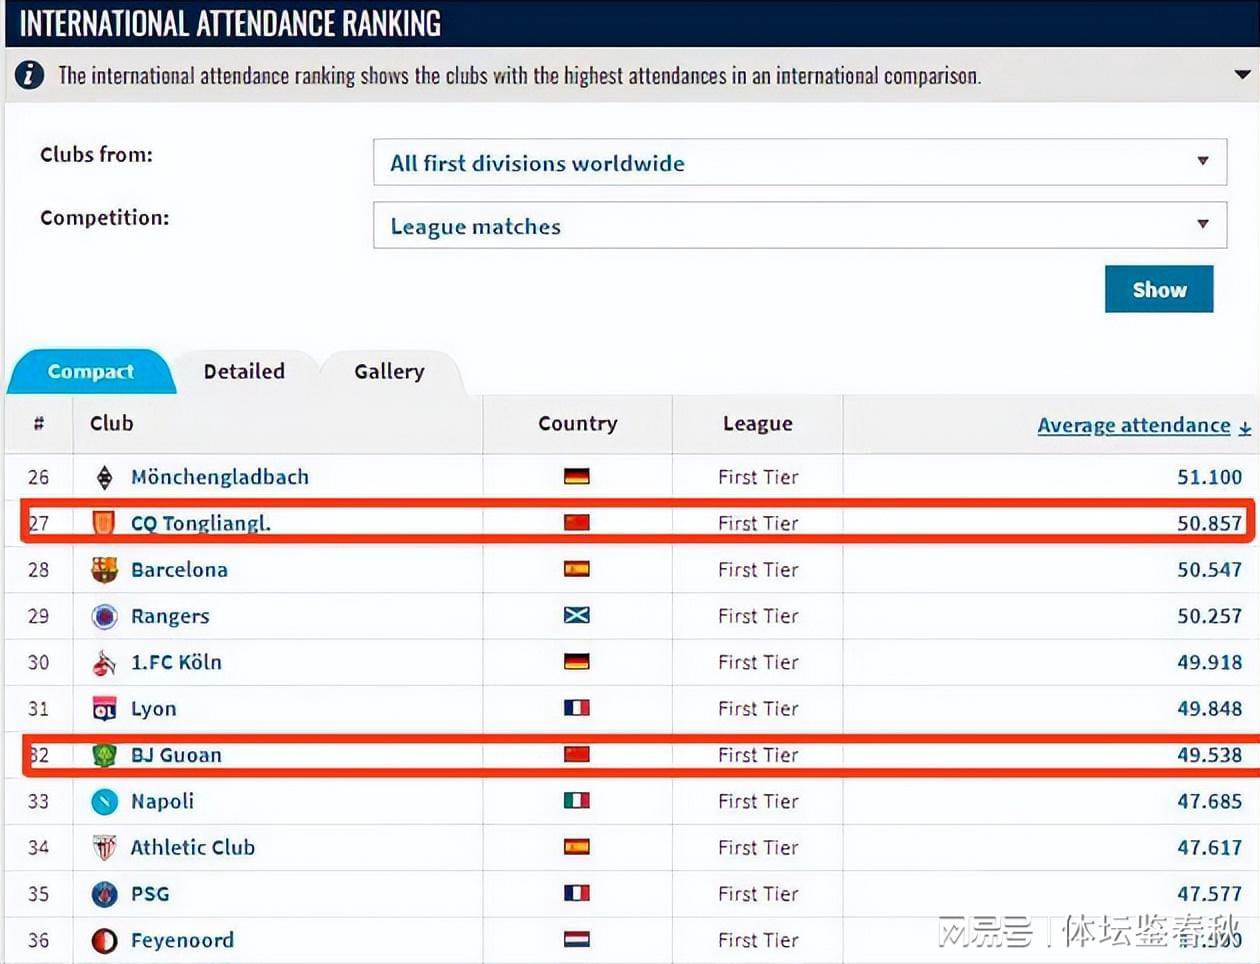The image size is (1260, 964).
Task: Click the Rangers club crest
Action: [104, 616]
